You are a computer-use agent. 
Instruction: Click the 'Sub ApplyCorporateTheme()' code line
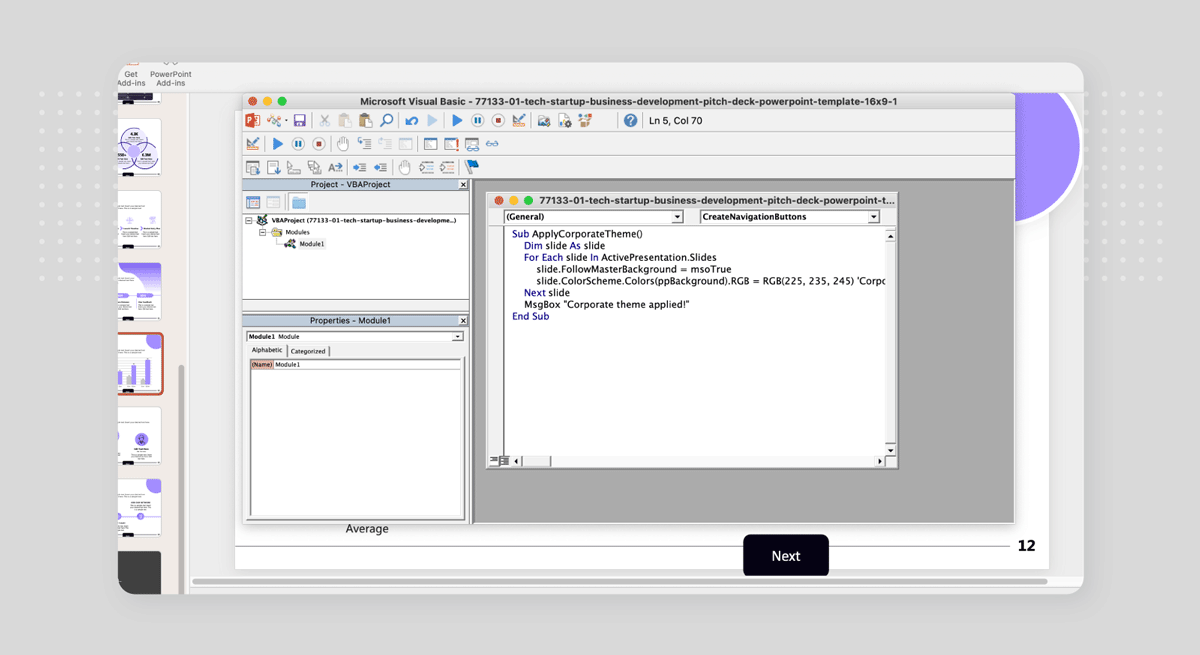577,234
